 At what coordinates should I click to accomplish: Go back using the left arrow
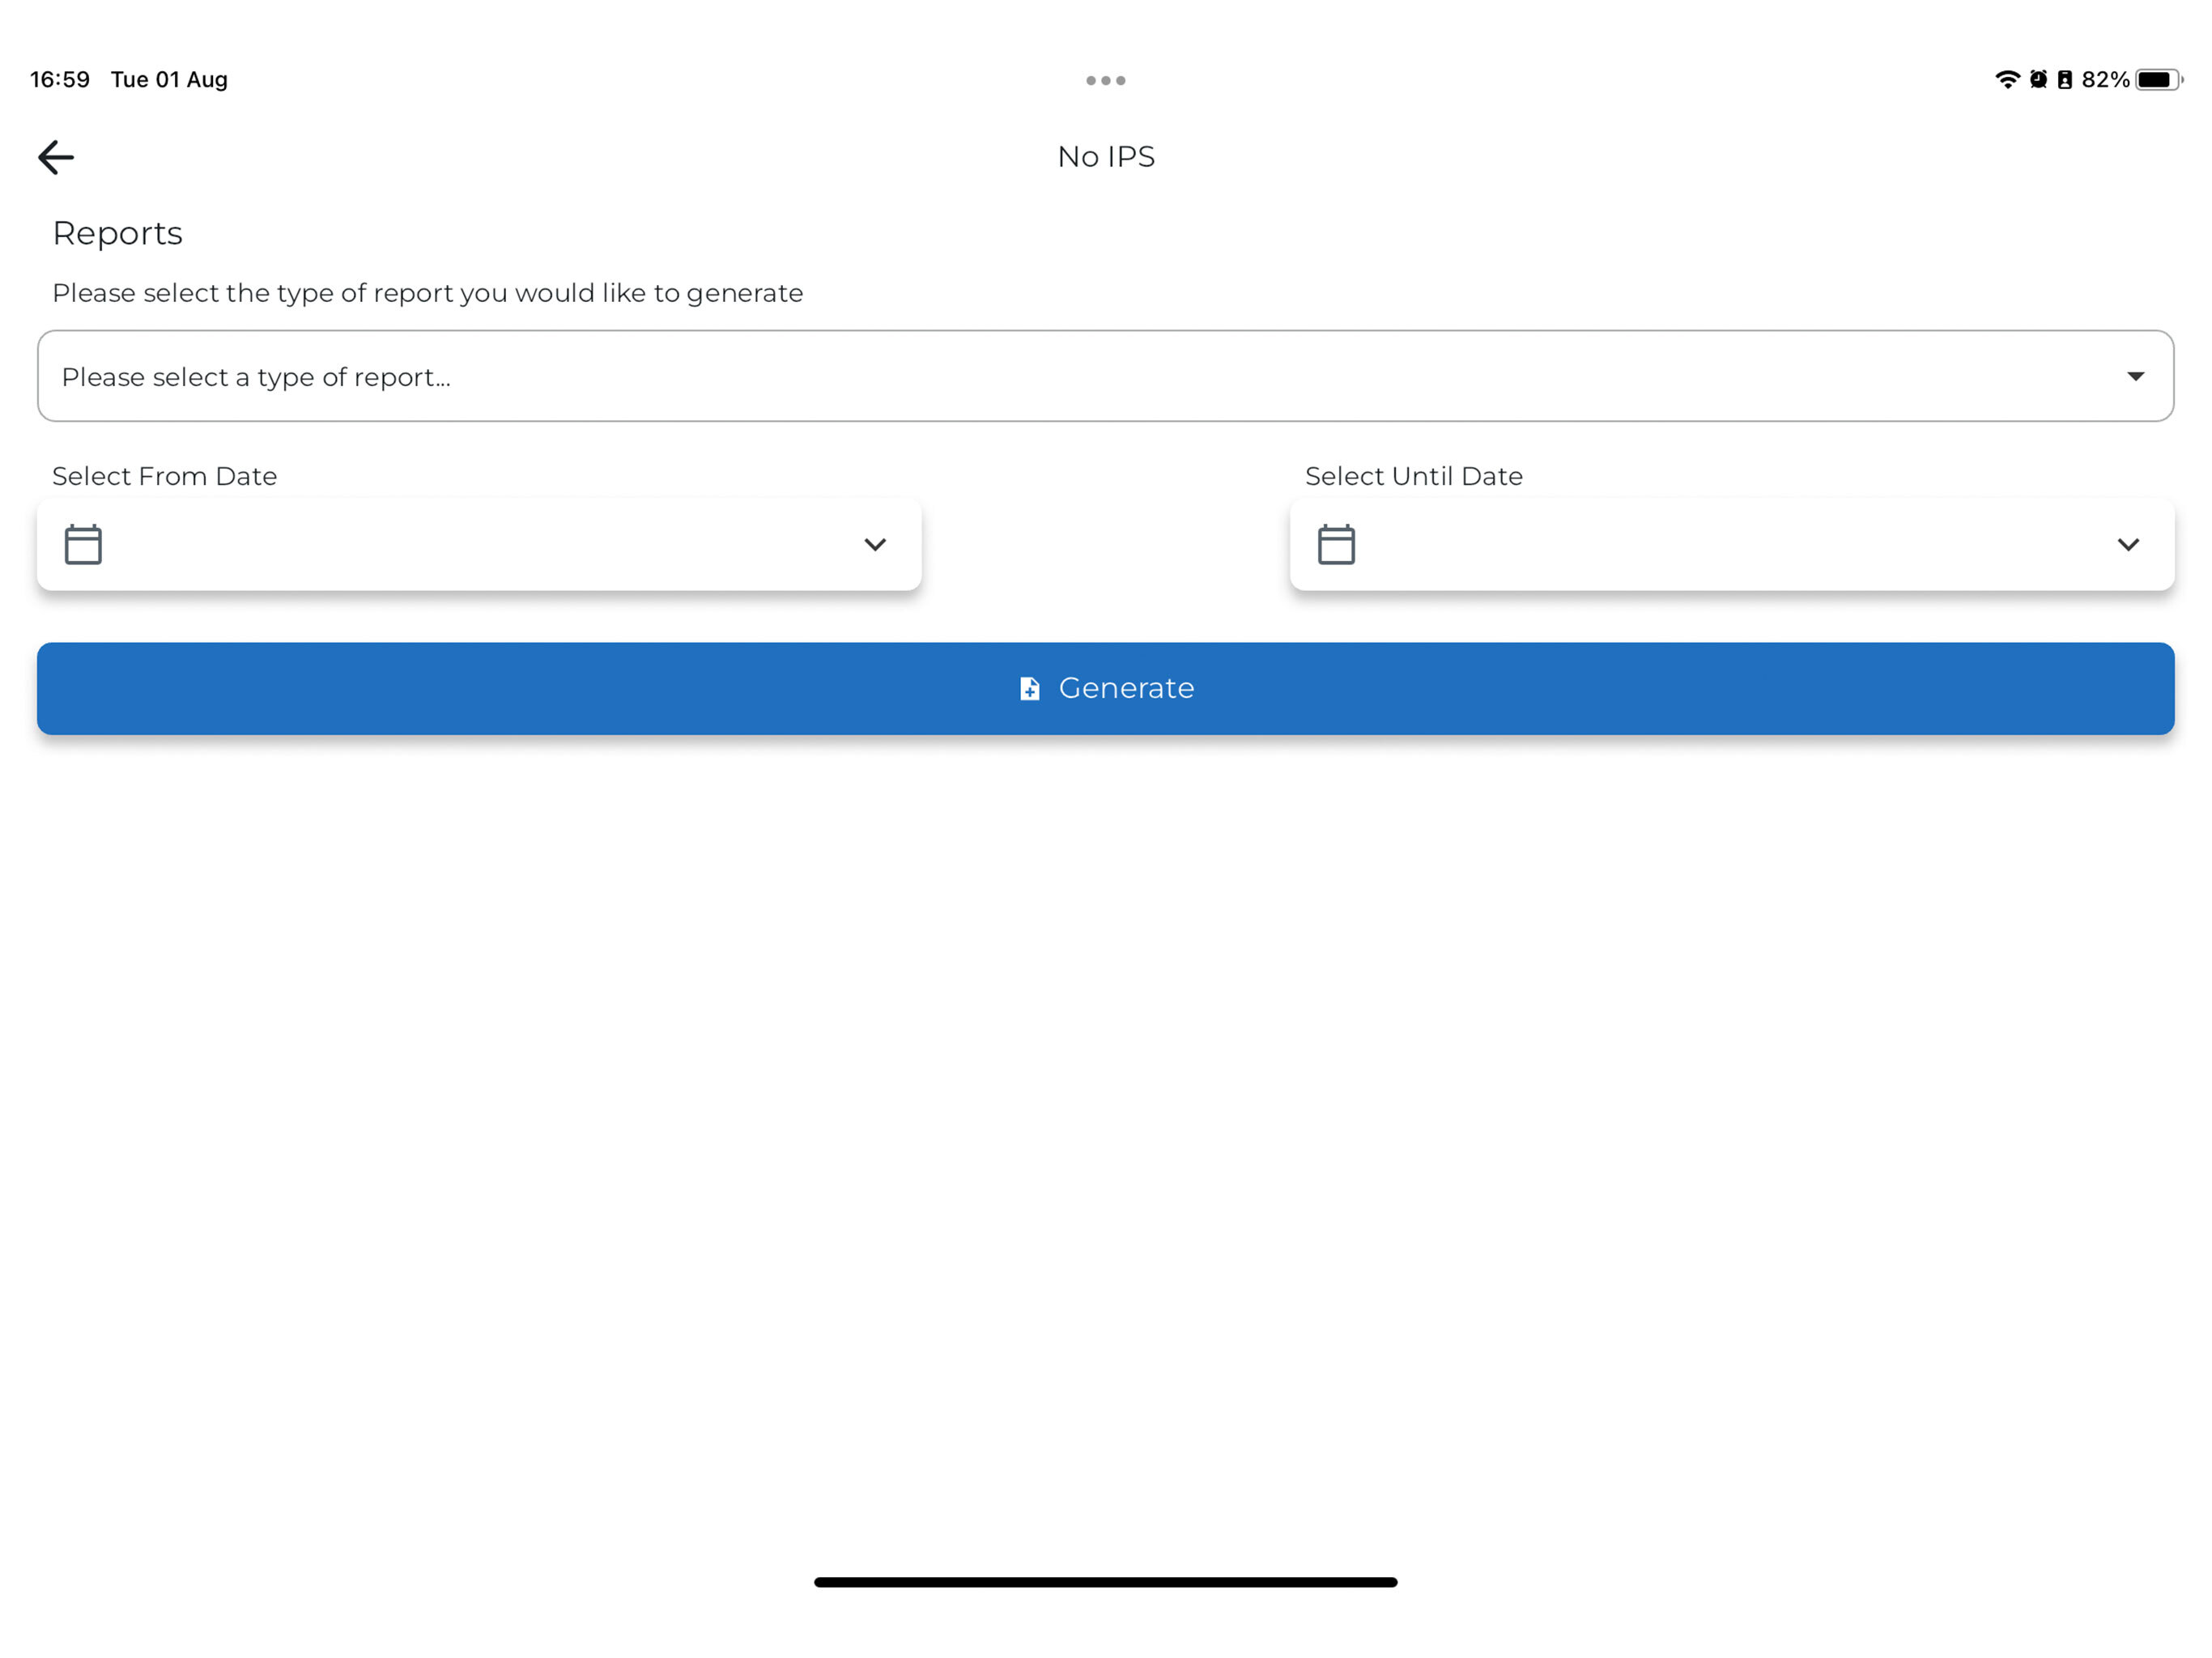click(56, 157)
